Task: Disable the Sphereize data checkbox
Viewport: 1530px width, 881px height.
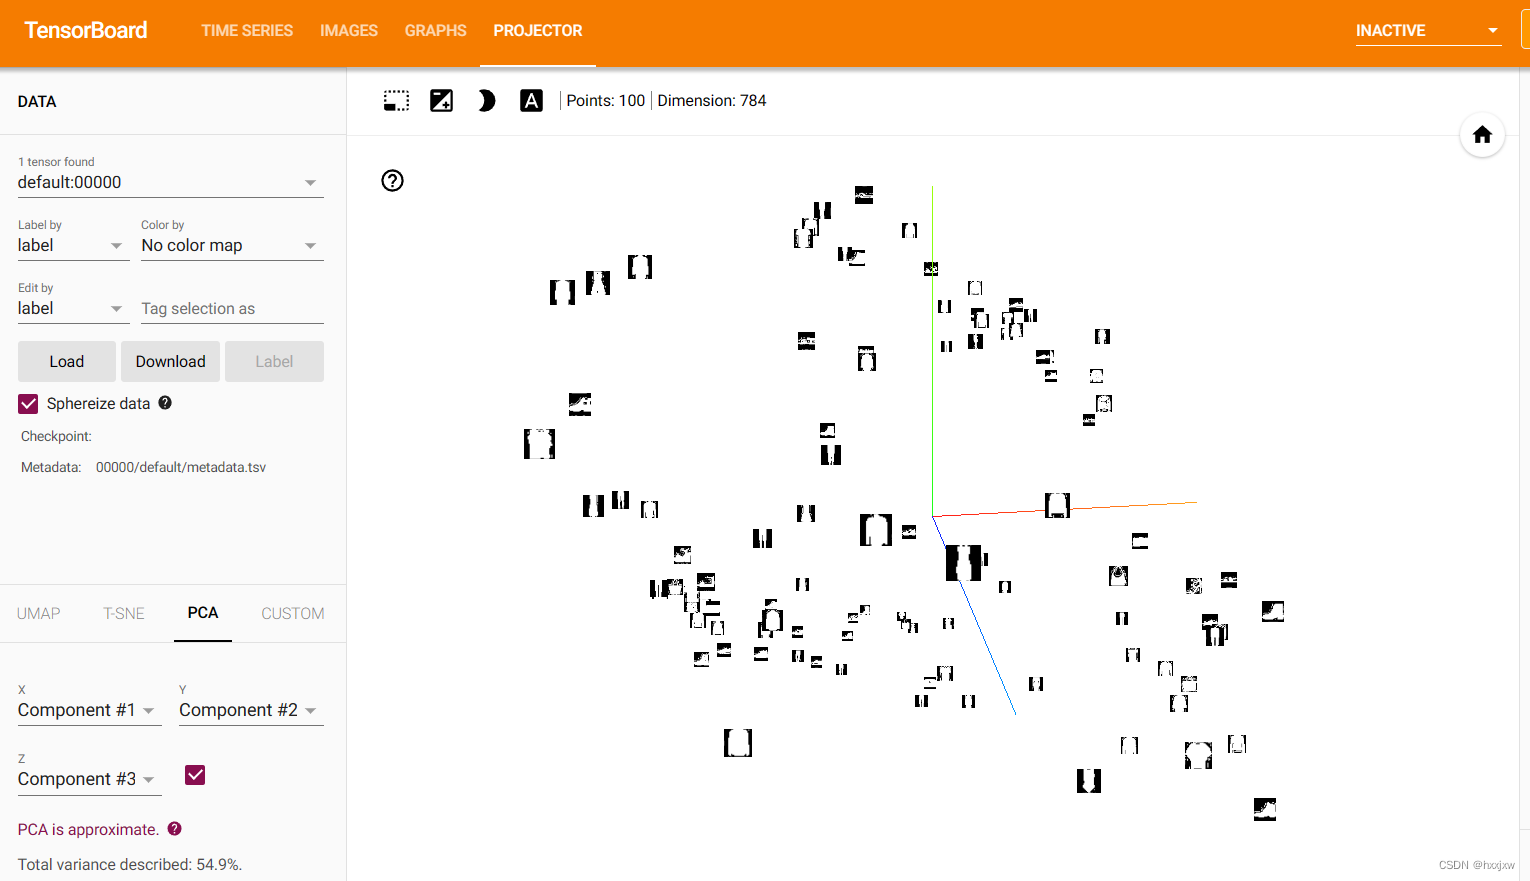Action: [x=28, y=403]
